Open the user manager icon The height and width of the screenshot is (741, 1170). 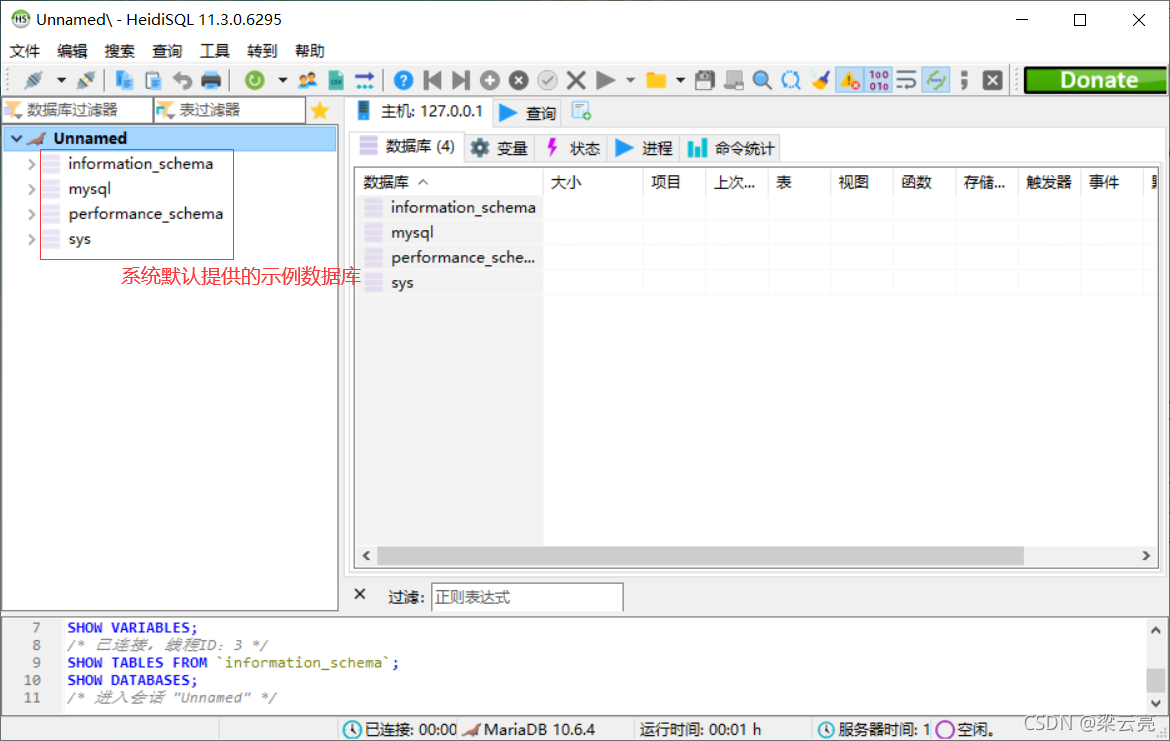307,80
